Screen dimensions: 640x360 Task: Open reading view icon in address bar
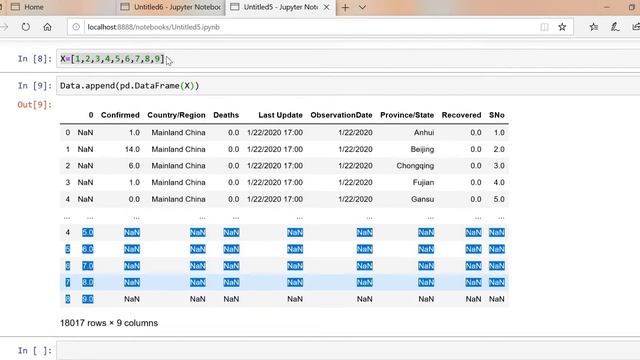point(544,27)
